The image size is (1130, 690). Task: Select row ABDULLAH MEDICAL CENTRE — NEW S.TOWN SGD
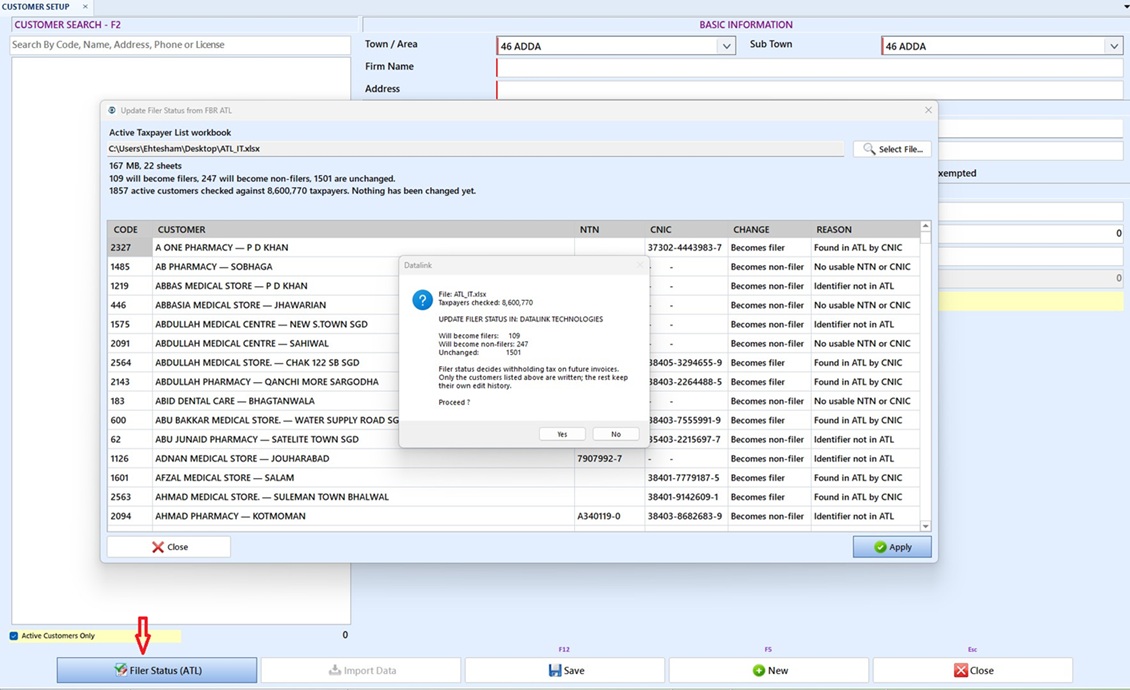(x=514, y=324)
